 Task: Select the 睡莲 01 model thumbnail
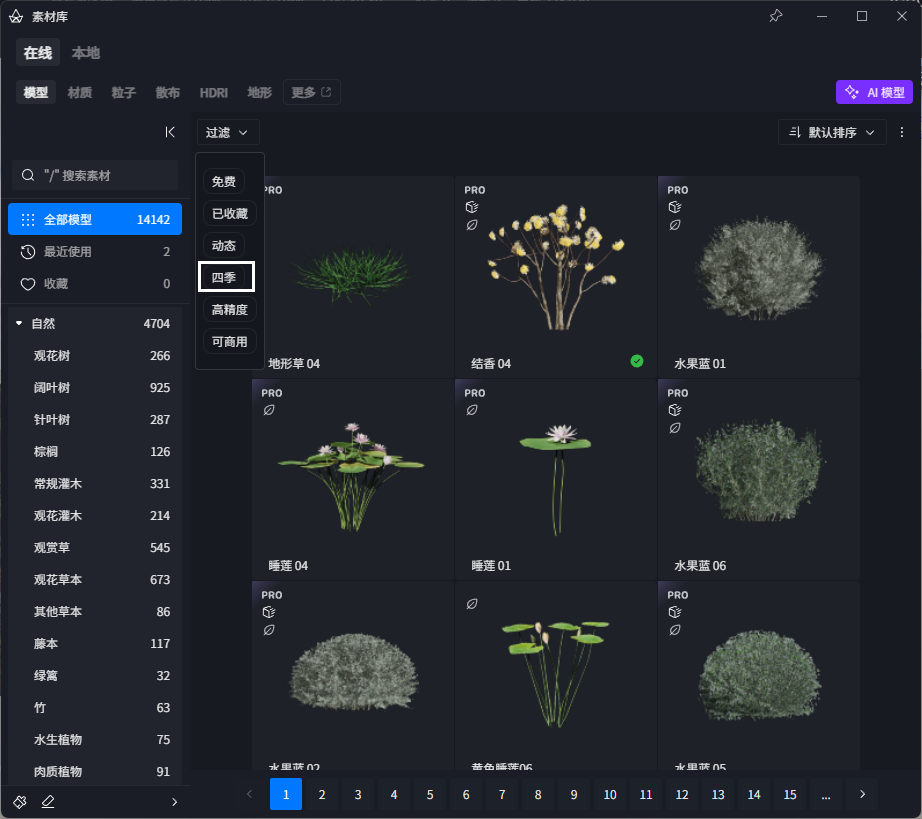pyautogui.click(x=556, y=479)
